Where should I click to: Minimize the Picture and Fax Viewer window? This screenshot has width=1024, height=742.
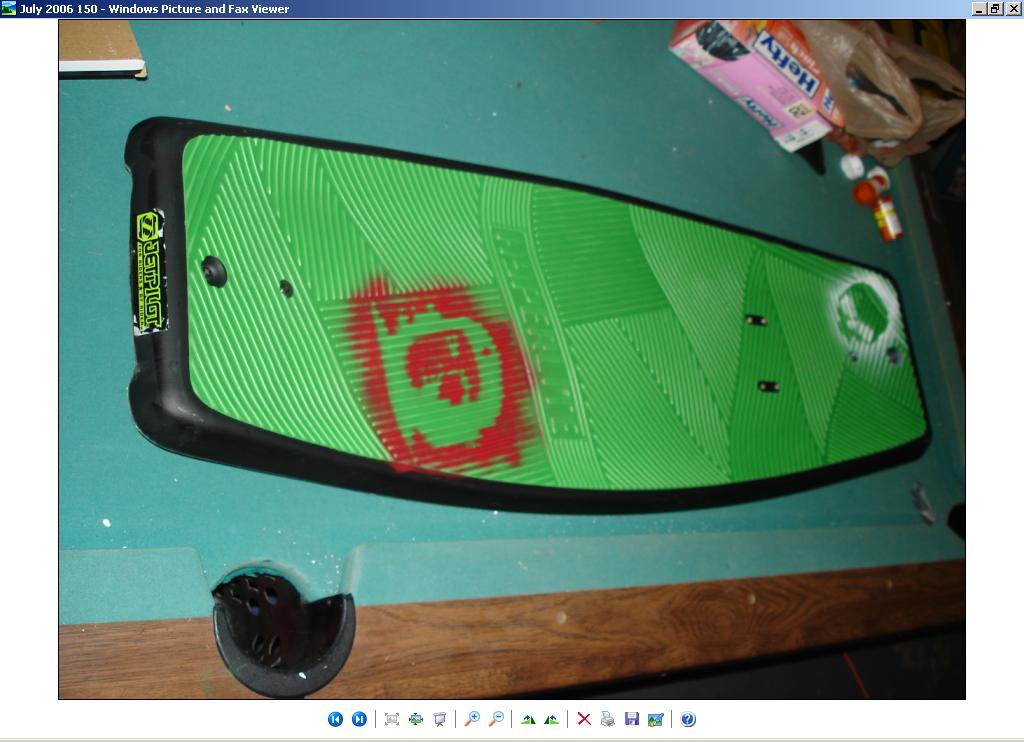click(979, 9)
